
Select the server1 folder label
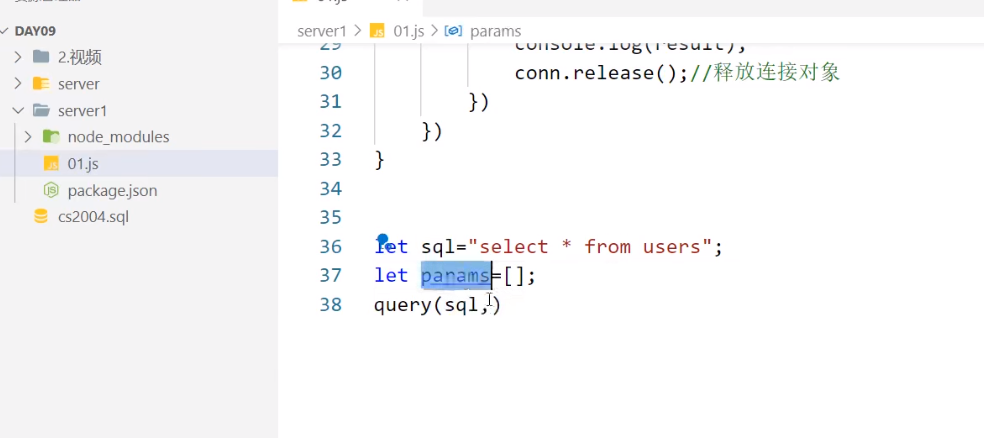coord(82,110)
